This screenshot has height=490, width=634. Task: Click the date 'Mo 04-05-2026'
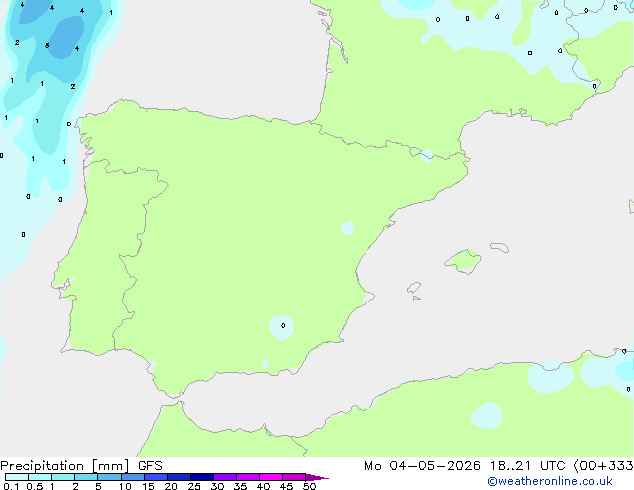(422, 466)
